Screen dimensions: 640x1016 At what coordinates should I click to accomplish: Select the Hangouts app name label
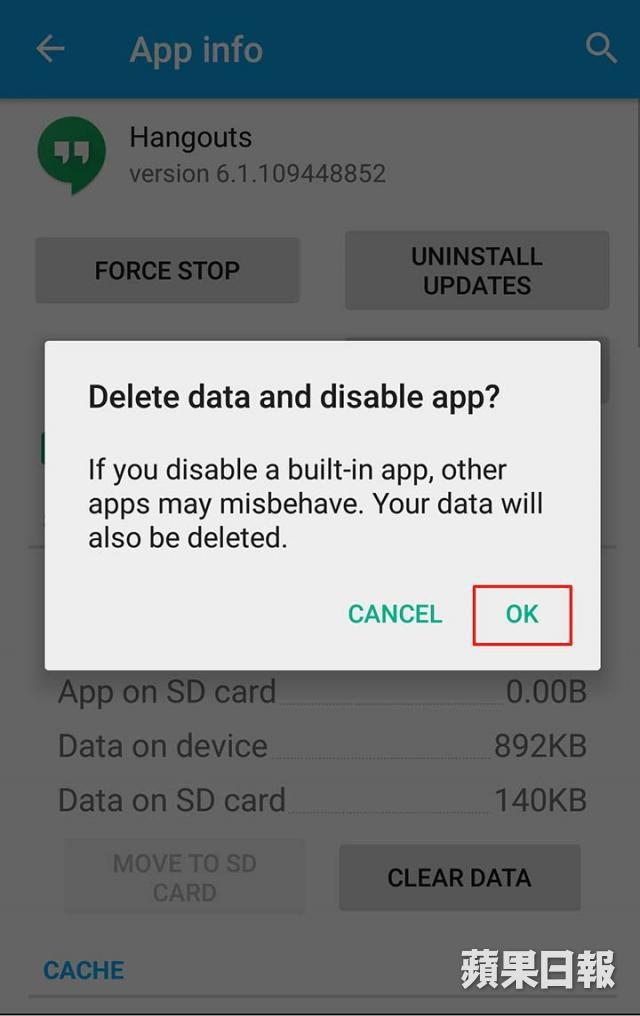190,137
